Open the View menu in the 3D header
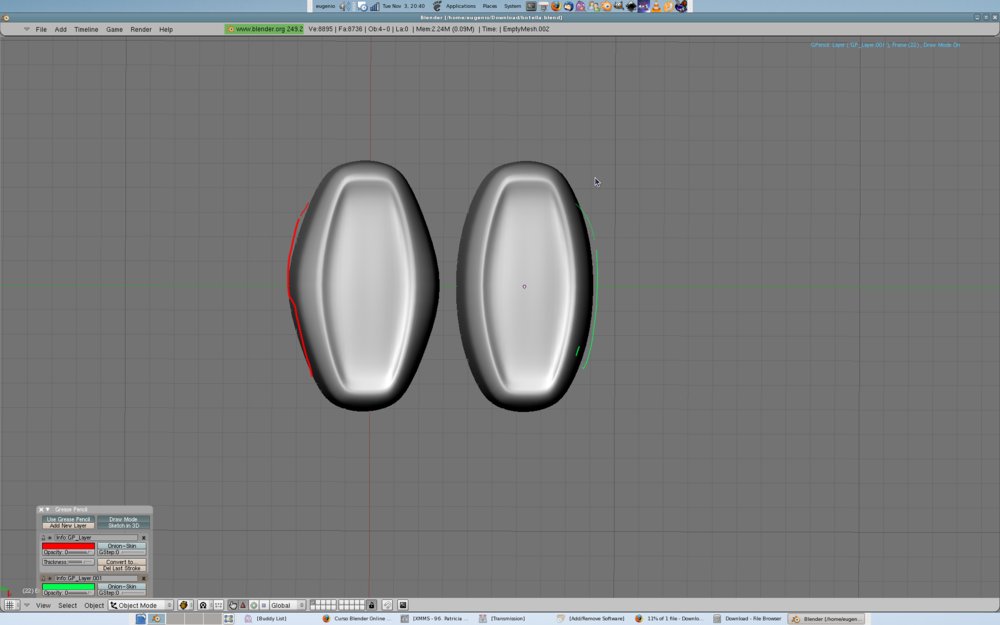 (43, 605)
